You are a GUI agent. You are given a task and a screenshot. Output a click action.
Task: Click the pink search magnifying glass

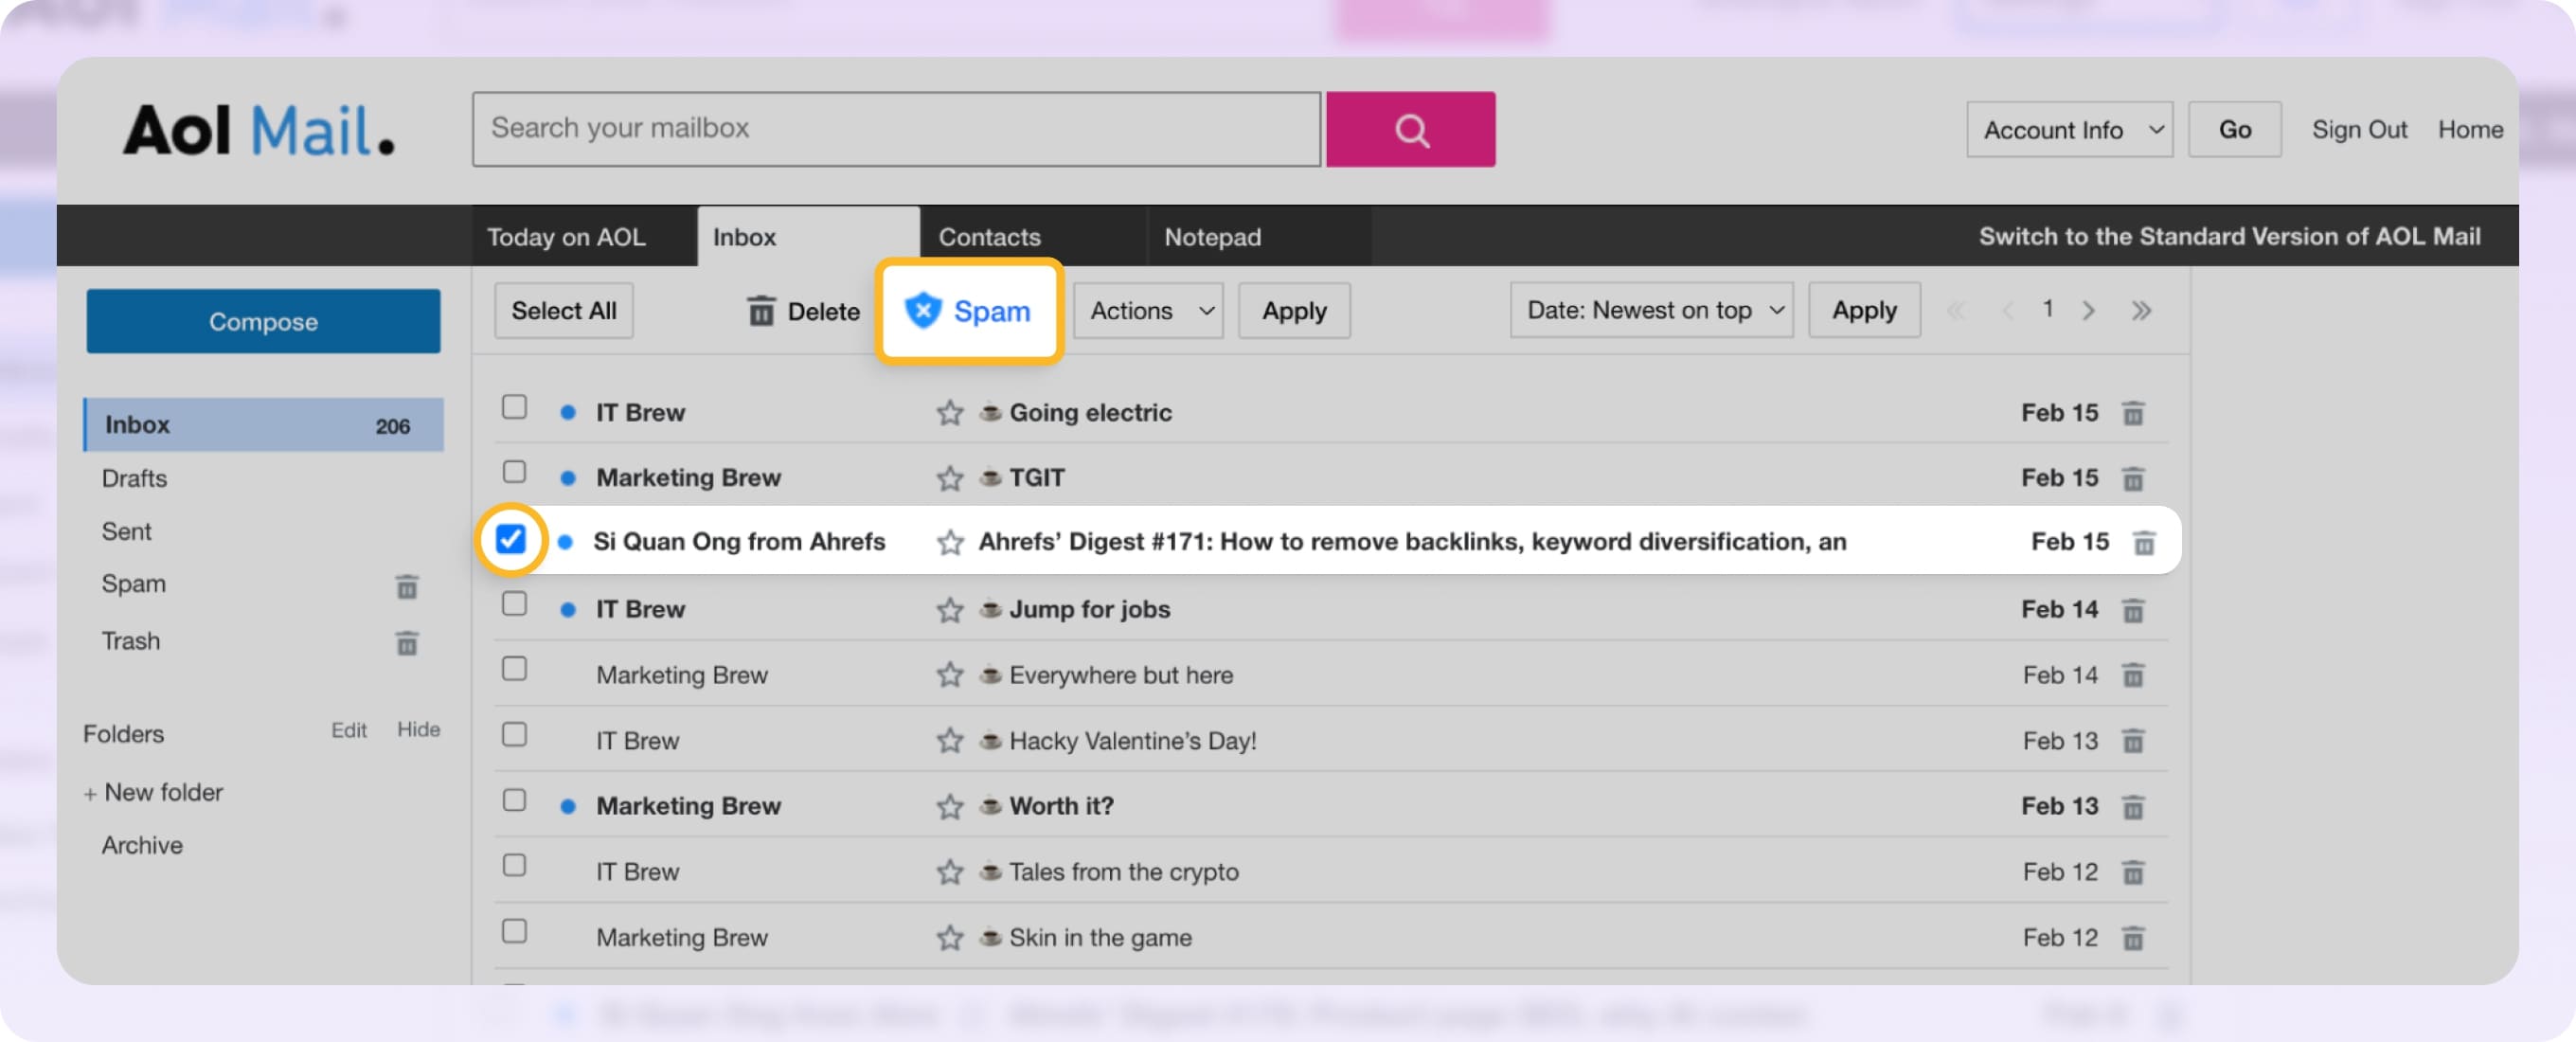click(x=1410, y=128)
